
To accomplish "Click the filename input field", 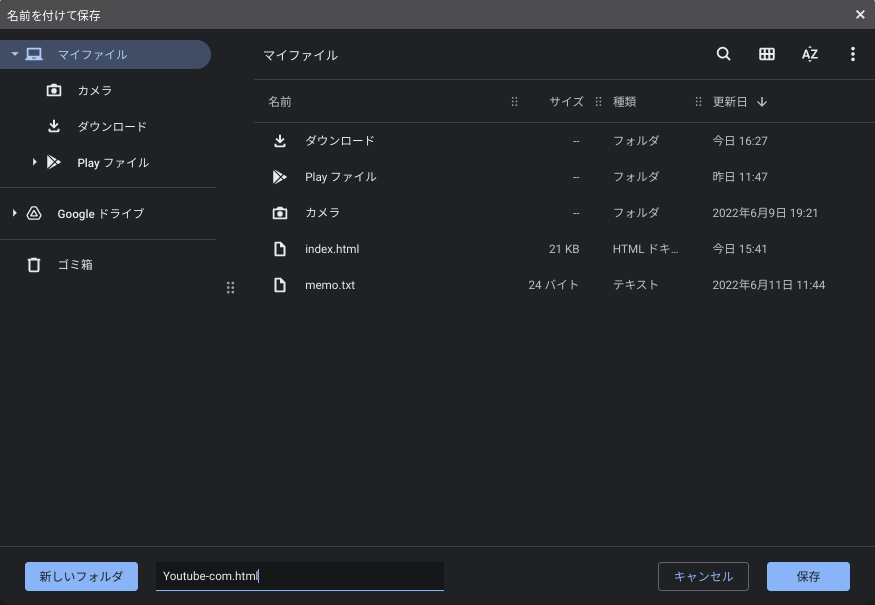I will pyautogui.click(x=299, y=576).
